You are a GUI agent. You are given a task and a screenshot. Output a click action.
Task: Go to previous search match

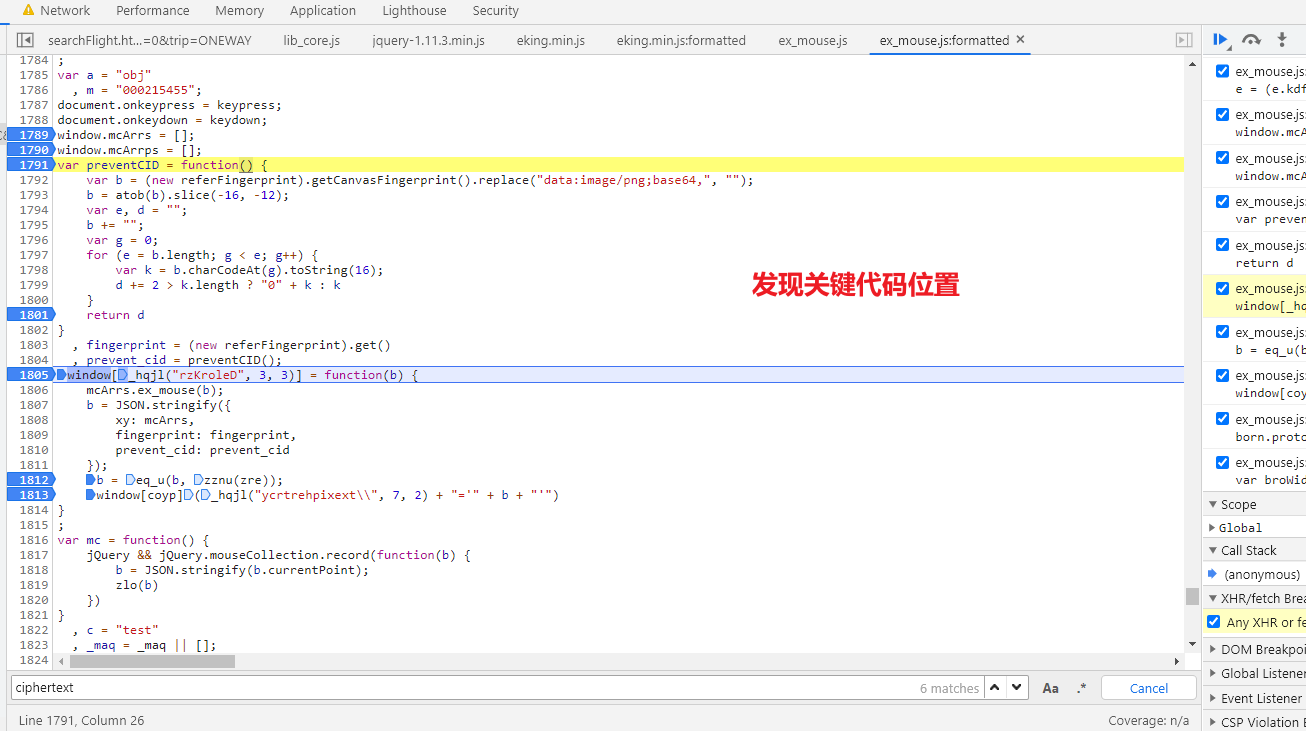click(995, 688)
